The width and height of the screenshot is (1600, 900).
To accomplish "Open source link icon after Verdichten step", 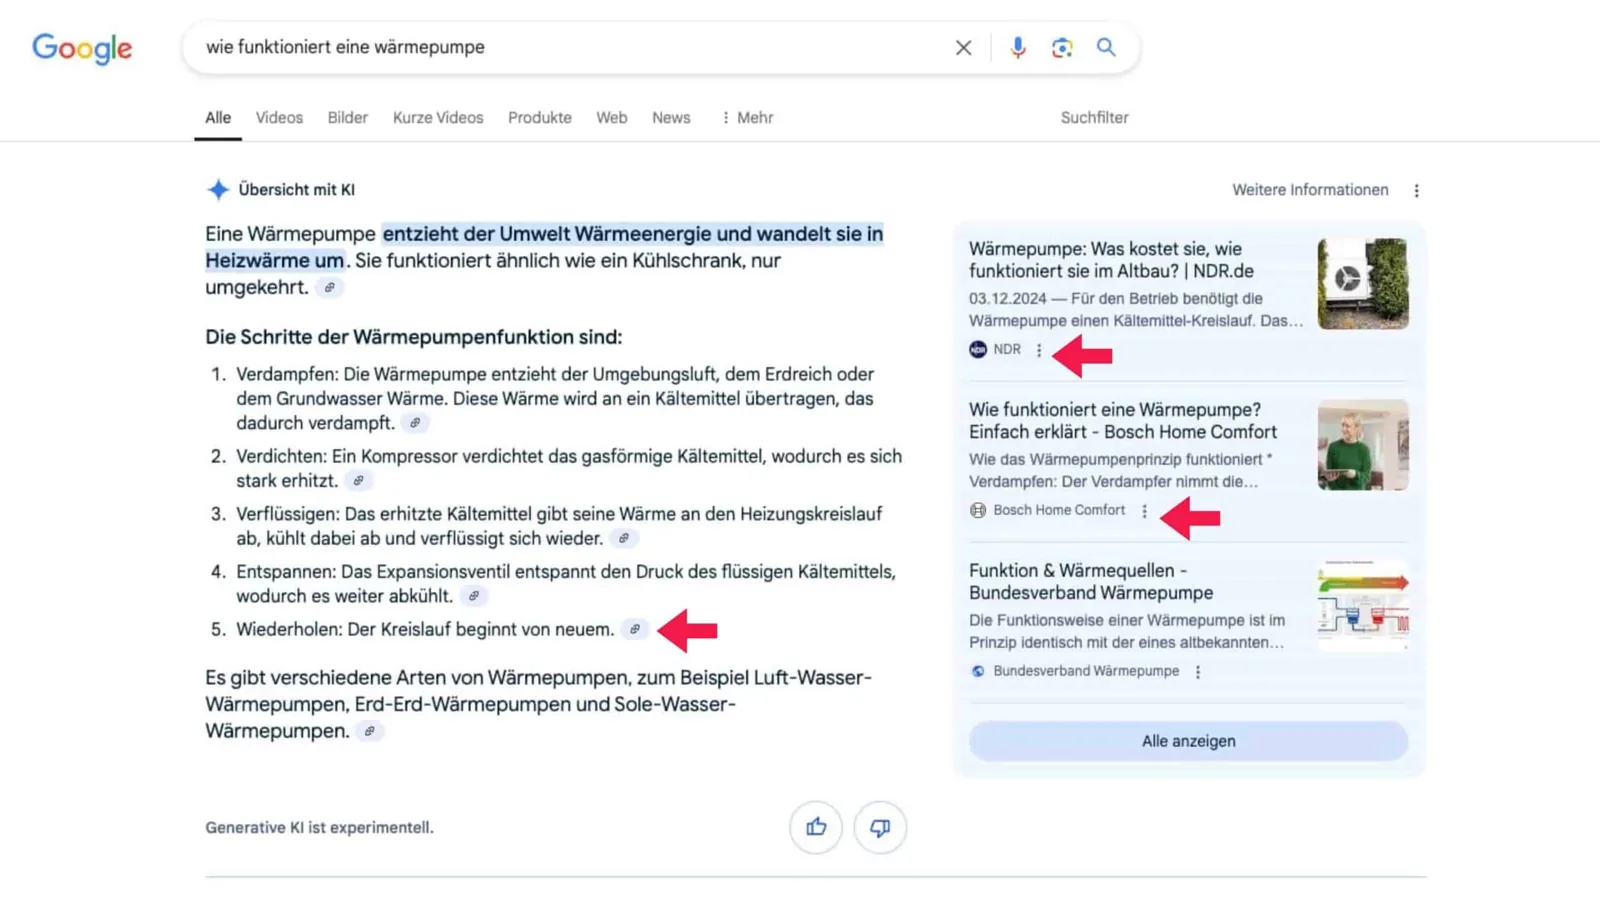I will (x=358, y=481).
